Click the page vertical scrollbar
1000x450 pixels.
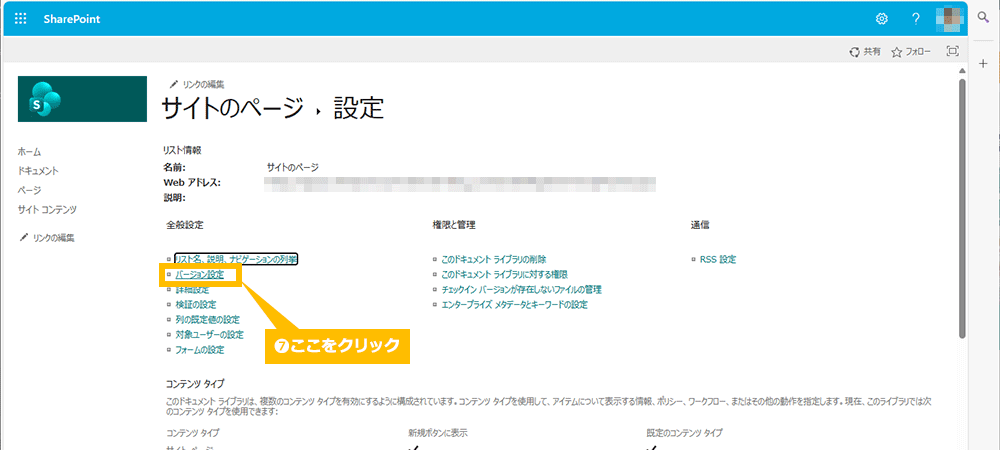click(x=962, y=207)
